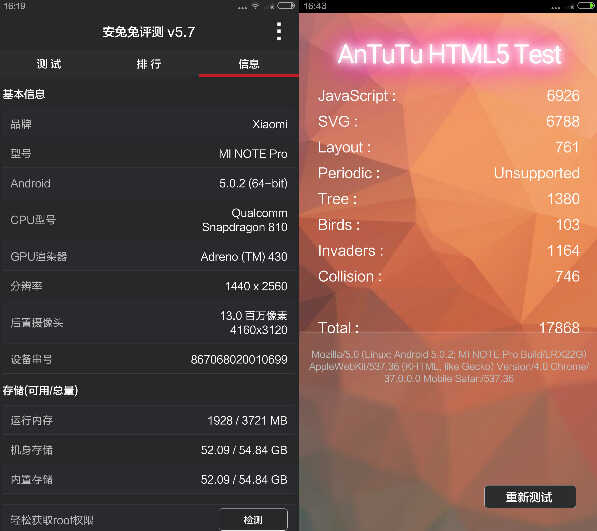Select the Invaders score 1164
Screen dimensions: 597x531
pos(563,250)
